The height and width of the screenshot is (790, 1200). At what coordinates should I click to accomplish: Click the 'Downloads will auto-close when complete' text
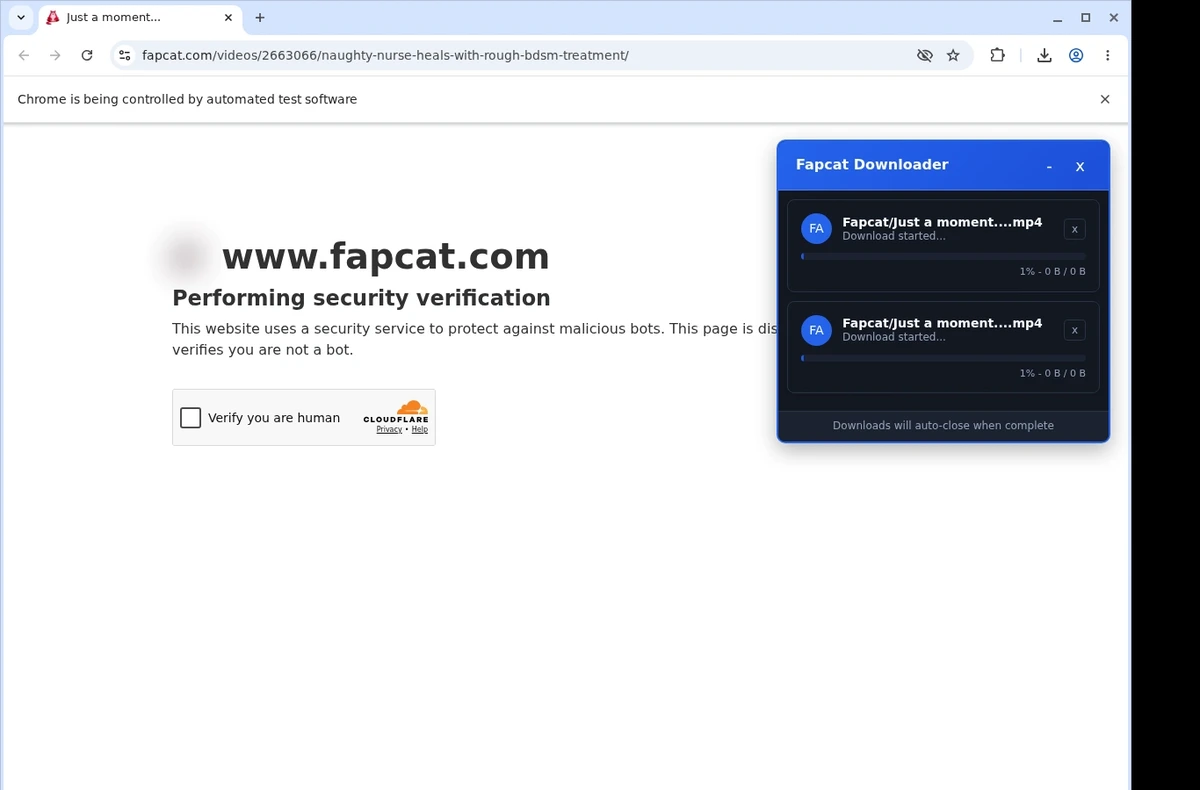point(943,425)
